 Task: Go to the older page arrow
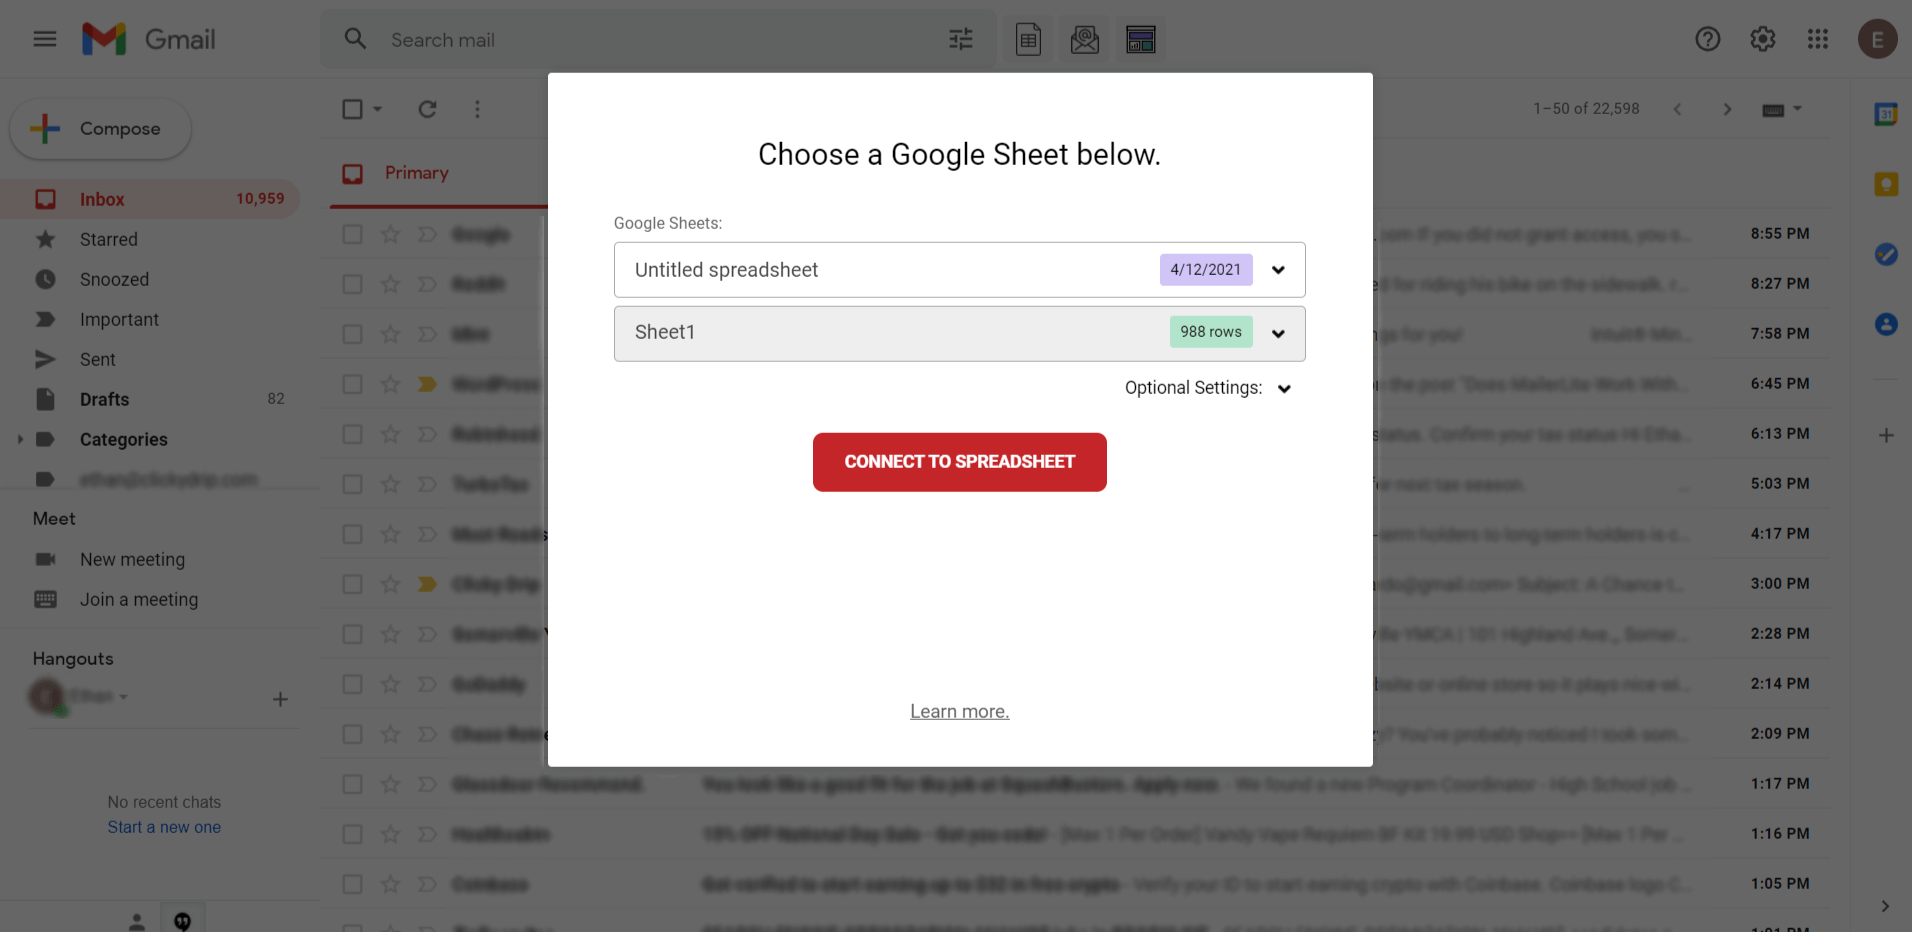(x=1727, y=109)
